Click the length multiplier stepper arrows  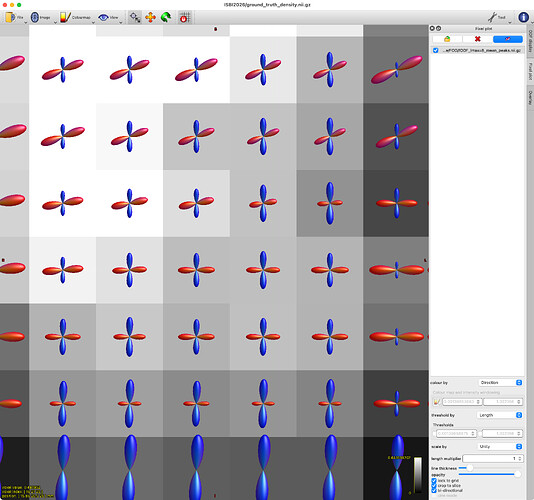point(520,458)
